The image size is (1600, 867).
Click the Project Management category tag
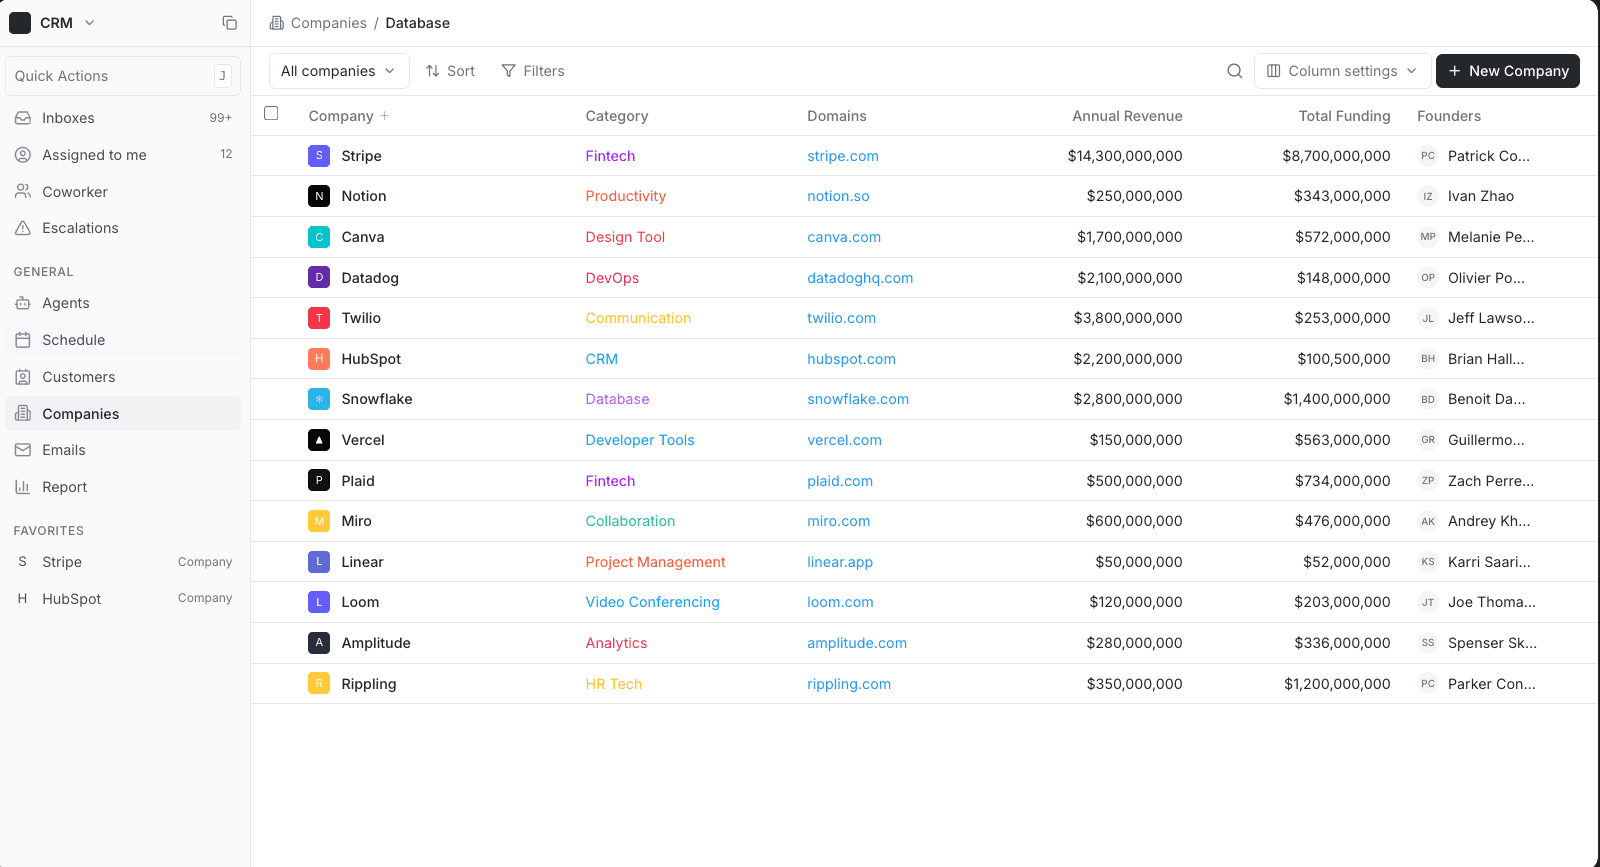click(x=655, y=562)
